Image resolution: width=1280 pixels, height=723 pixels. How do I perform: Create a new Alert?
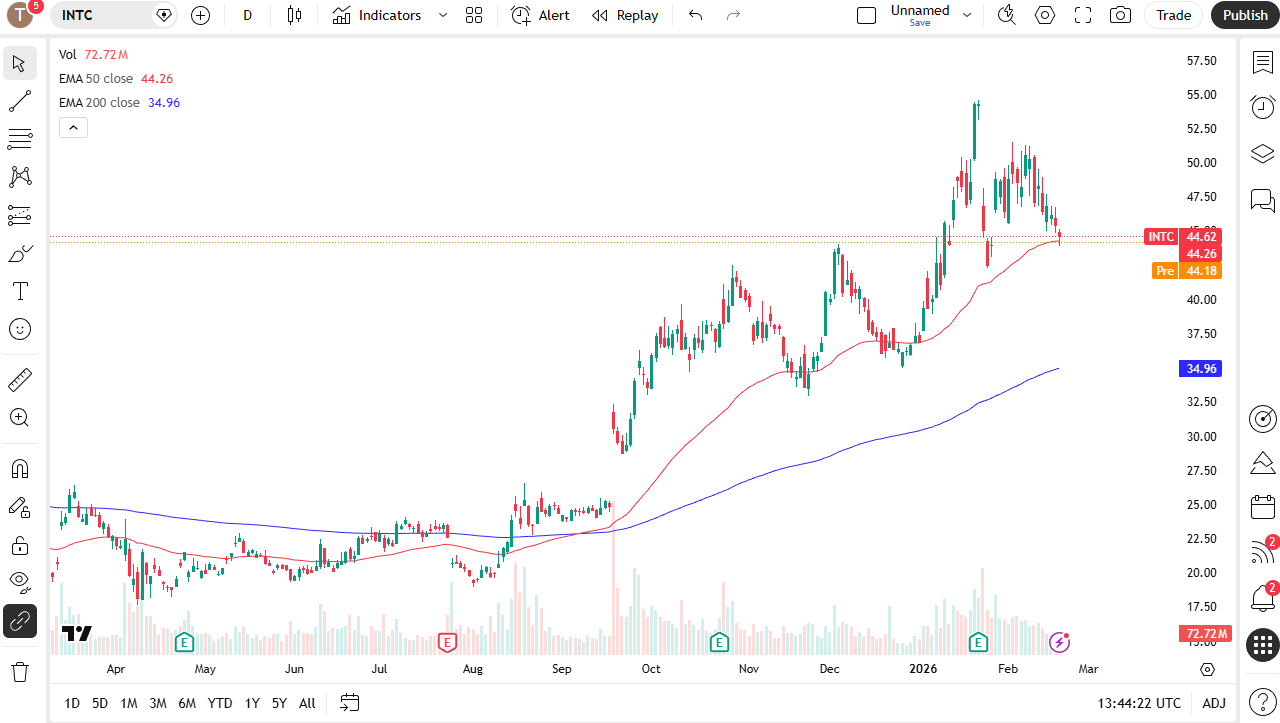tap(540, 15)
